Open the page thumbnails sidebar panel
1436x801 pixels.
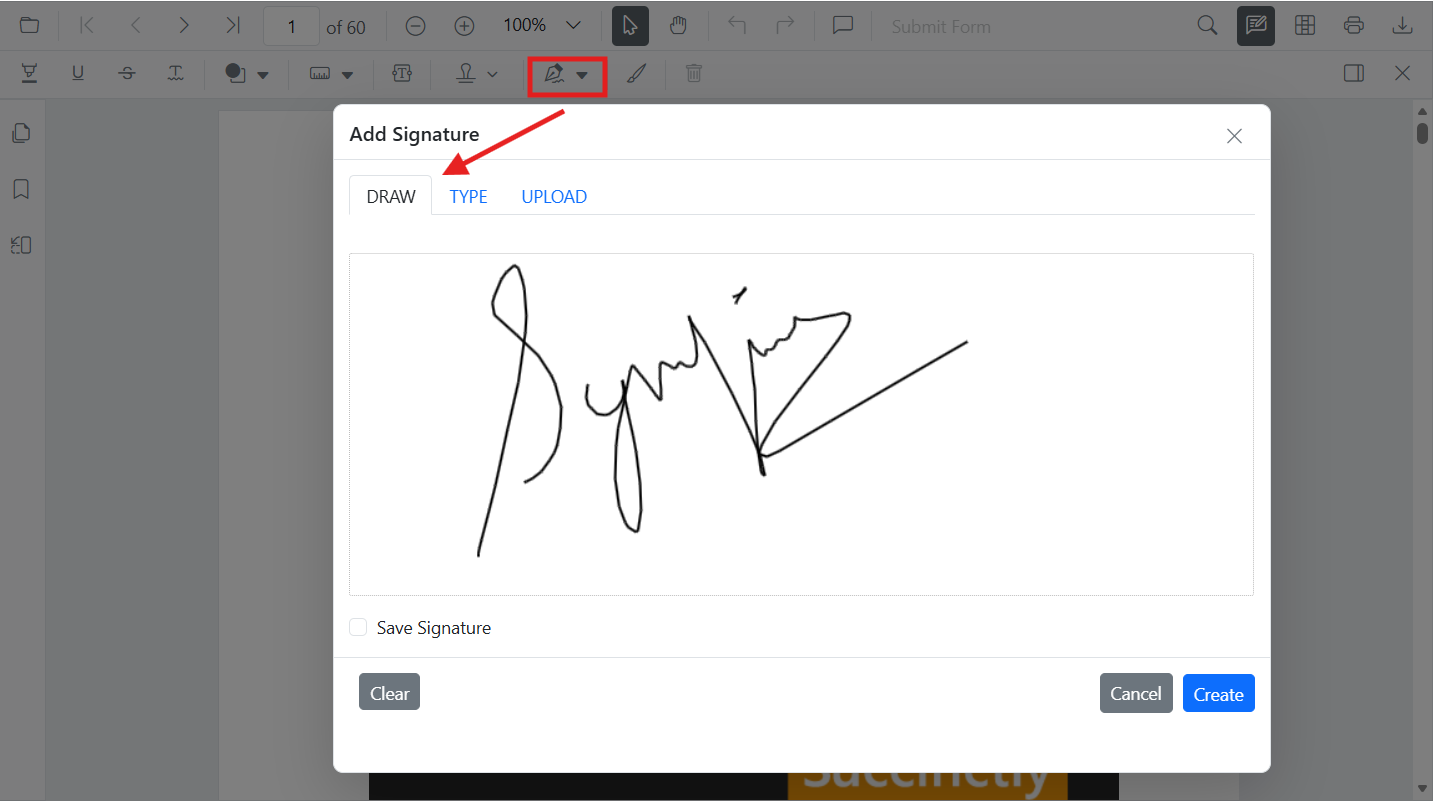(x=21, y=132)
